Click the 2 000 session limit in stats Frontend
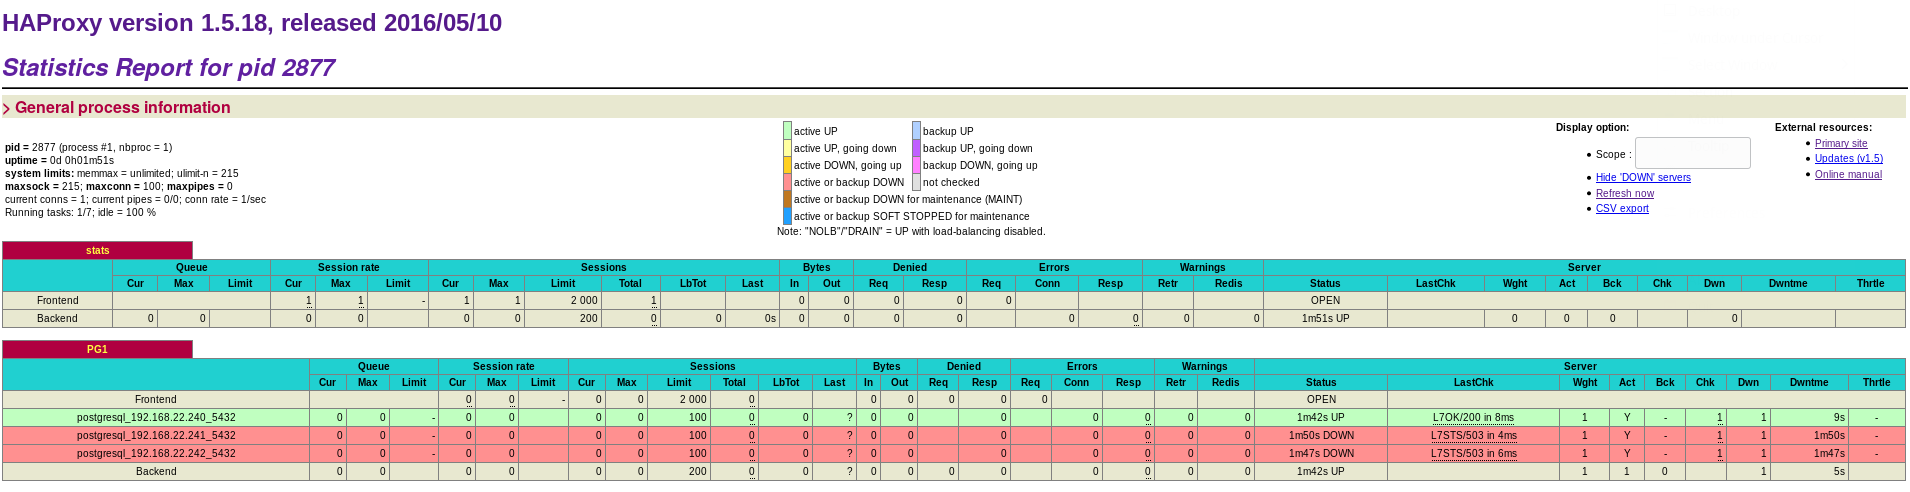The width and height of the screenshot is (1910, 492). click(584, 301)
